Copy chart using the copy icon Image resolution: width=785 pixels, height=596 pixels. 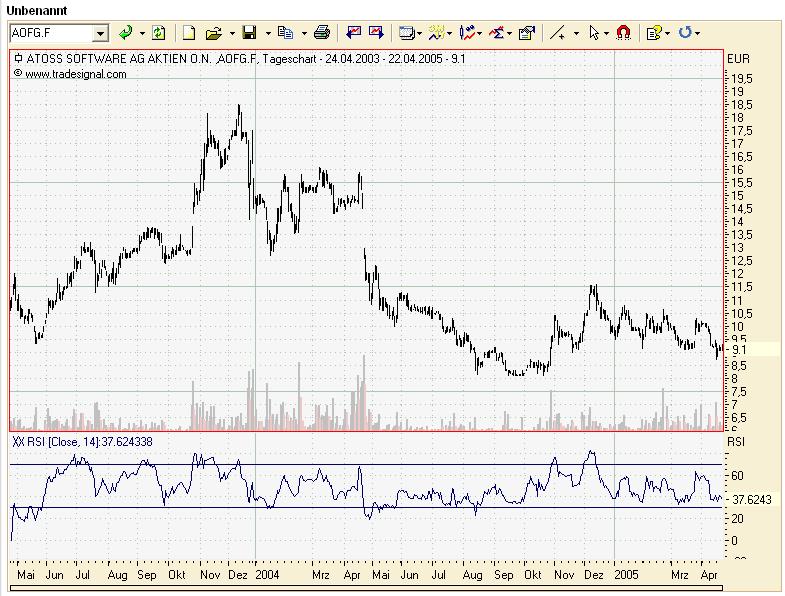(x=285, y=33)
